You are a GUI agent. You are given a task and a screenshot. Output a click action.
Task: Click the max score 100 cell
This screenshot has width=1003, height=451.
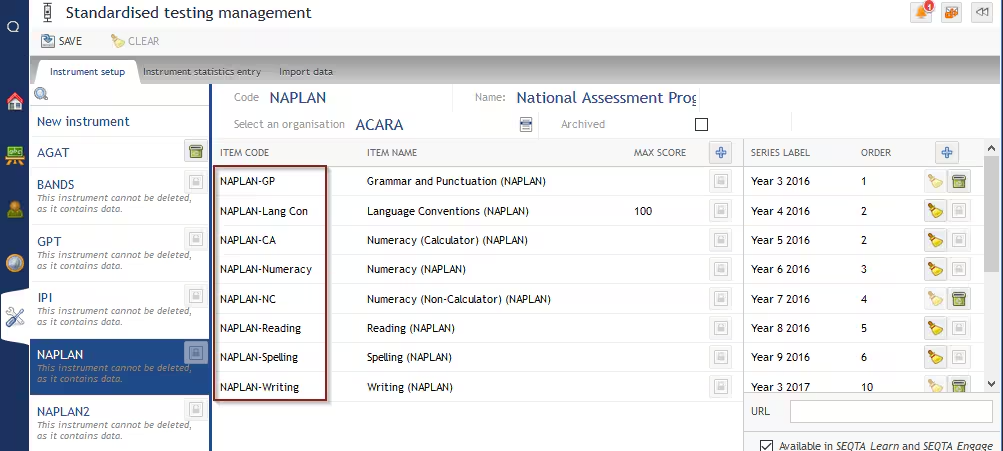(643, 211)
